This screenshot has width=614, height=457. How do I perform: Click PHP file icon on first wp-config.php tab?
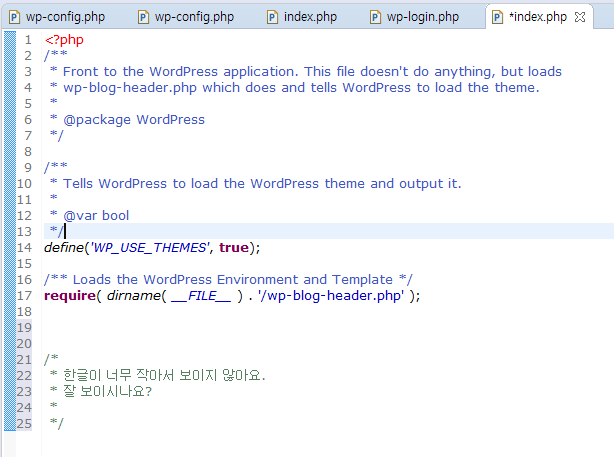click(x=14, y=17)
